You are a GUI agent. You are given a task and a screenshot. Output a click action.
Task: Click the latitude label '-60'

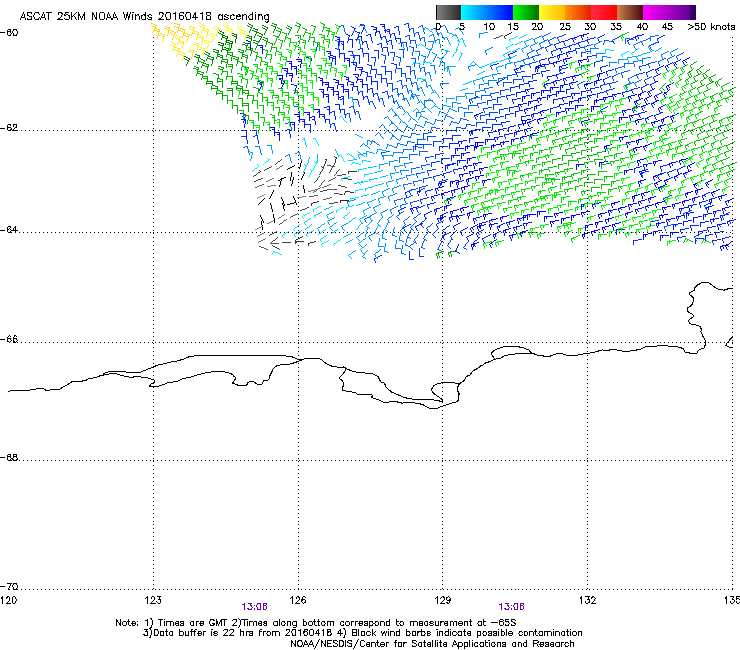9,33
